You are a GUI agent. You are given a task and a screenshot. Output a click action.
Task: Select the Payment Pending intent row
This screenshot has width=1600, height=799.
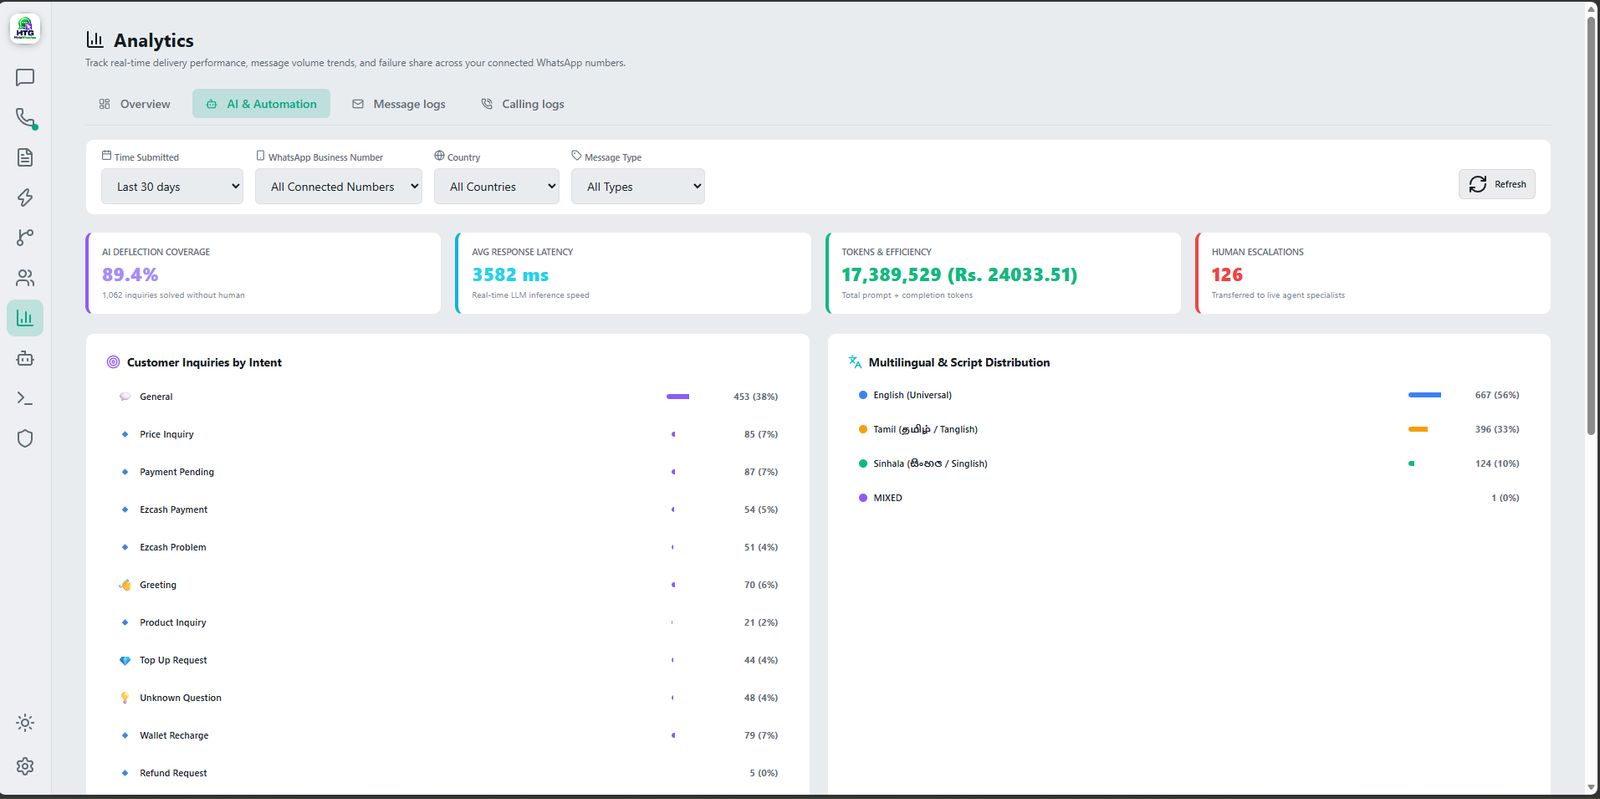(447, 472)
